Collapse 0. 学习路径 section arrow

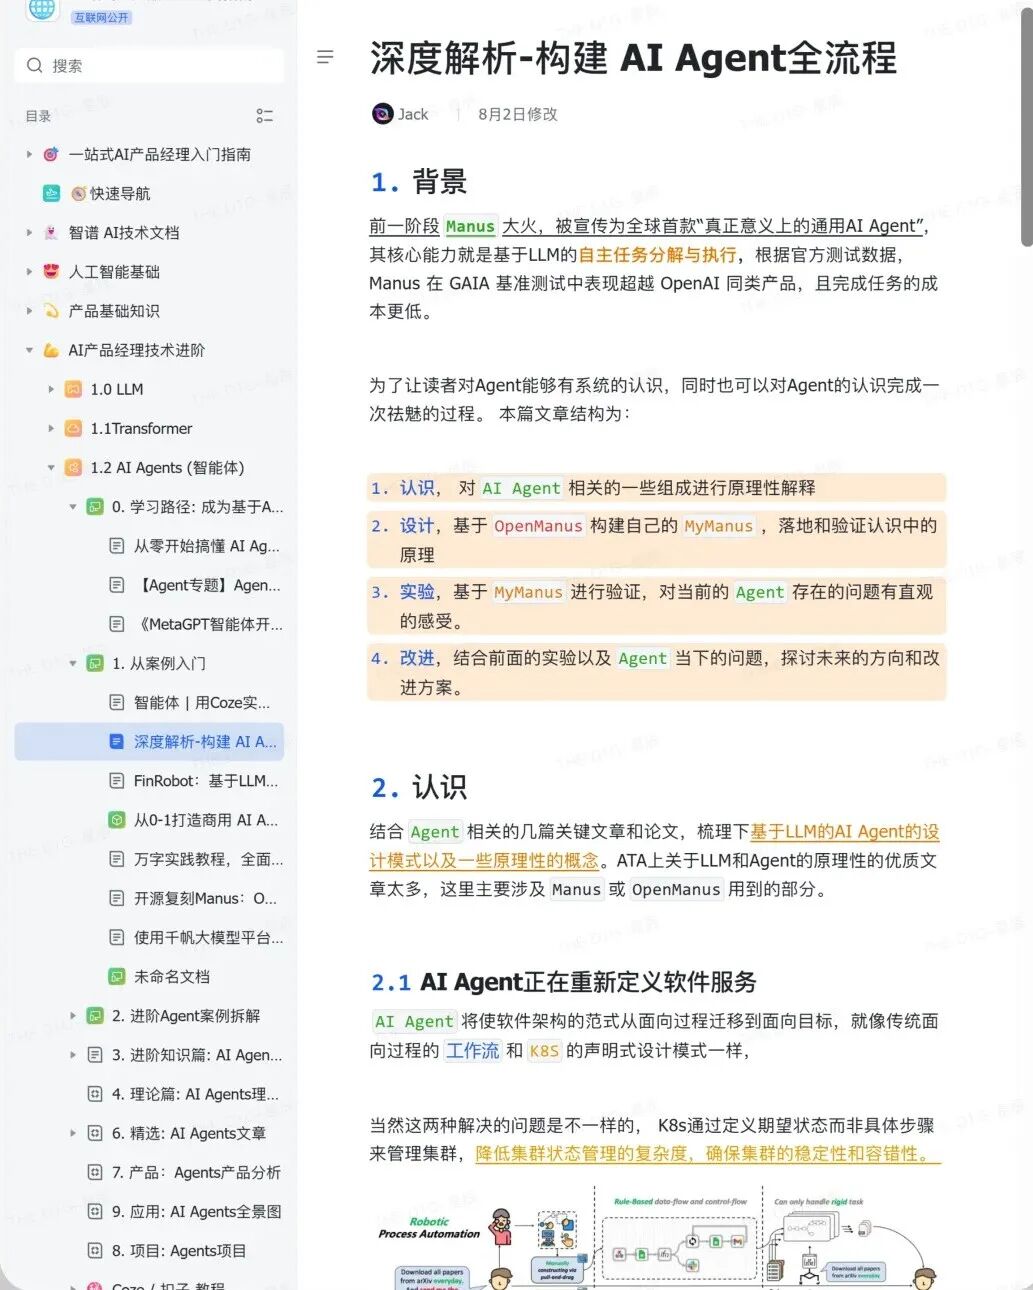point(73,507)
